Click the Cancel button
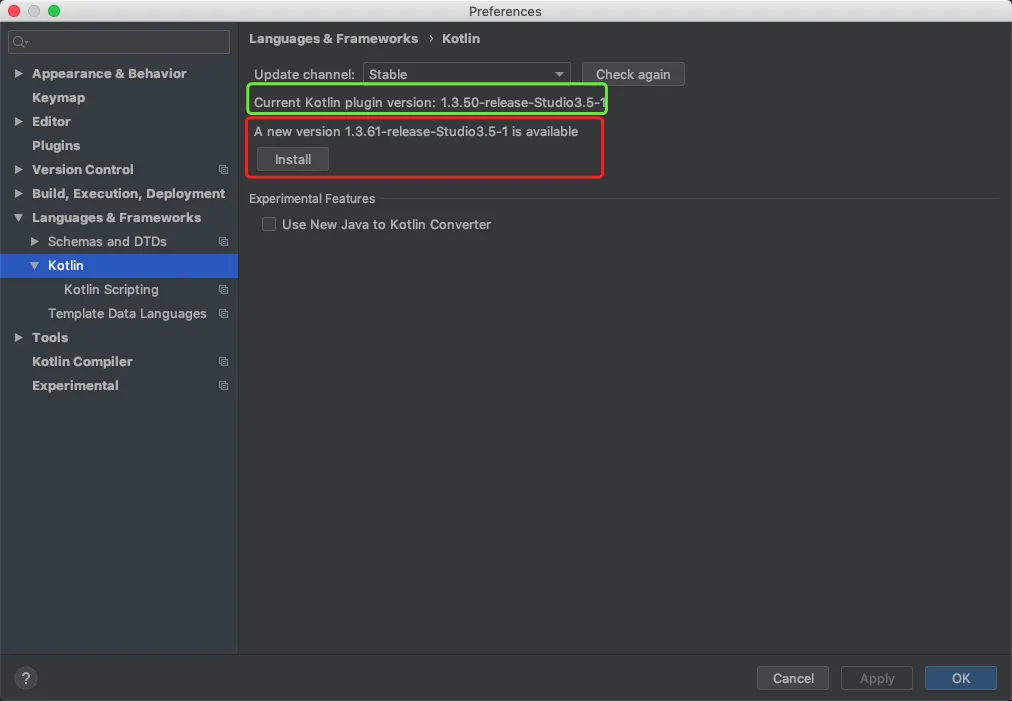The image size is (1012, 701). pyautogui.click(x=793, y=678)
